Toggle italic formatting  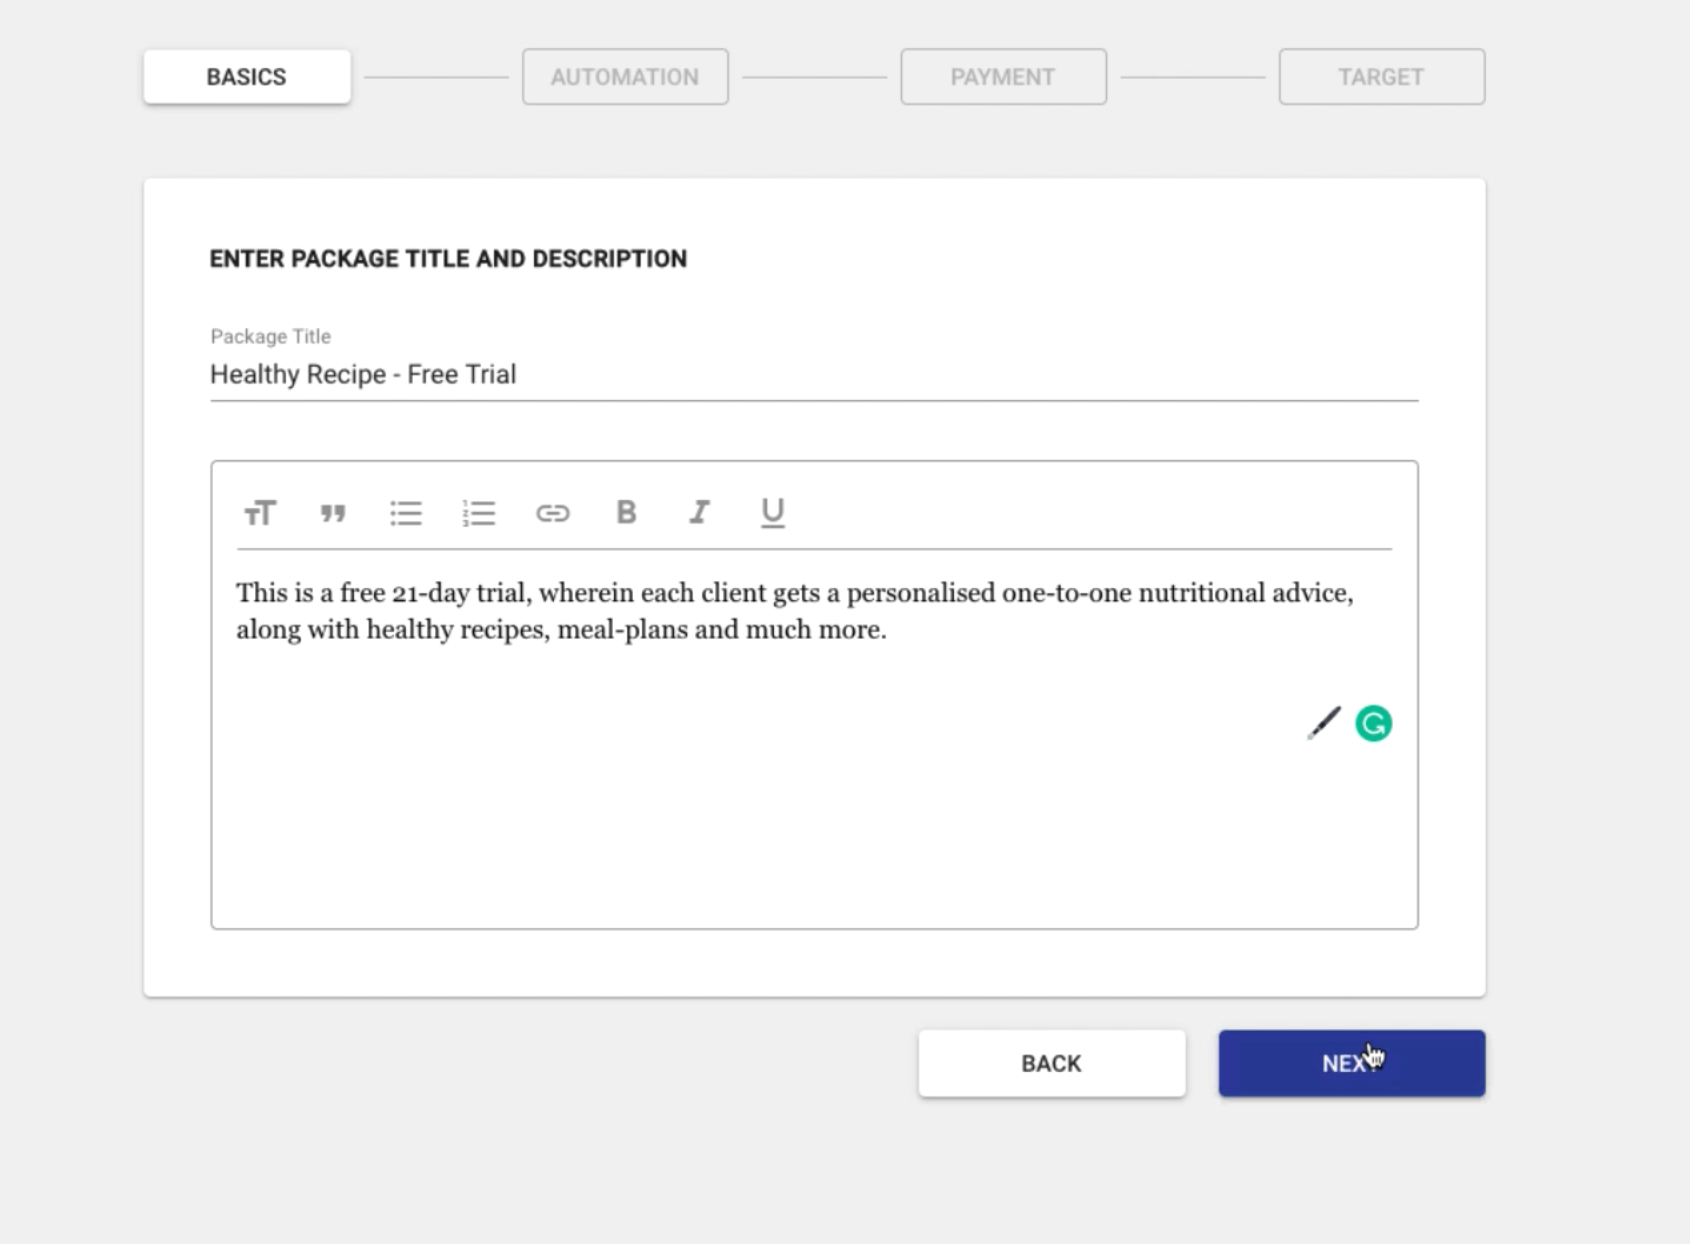(x=699, y=513)
